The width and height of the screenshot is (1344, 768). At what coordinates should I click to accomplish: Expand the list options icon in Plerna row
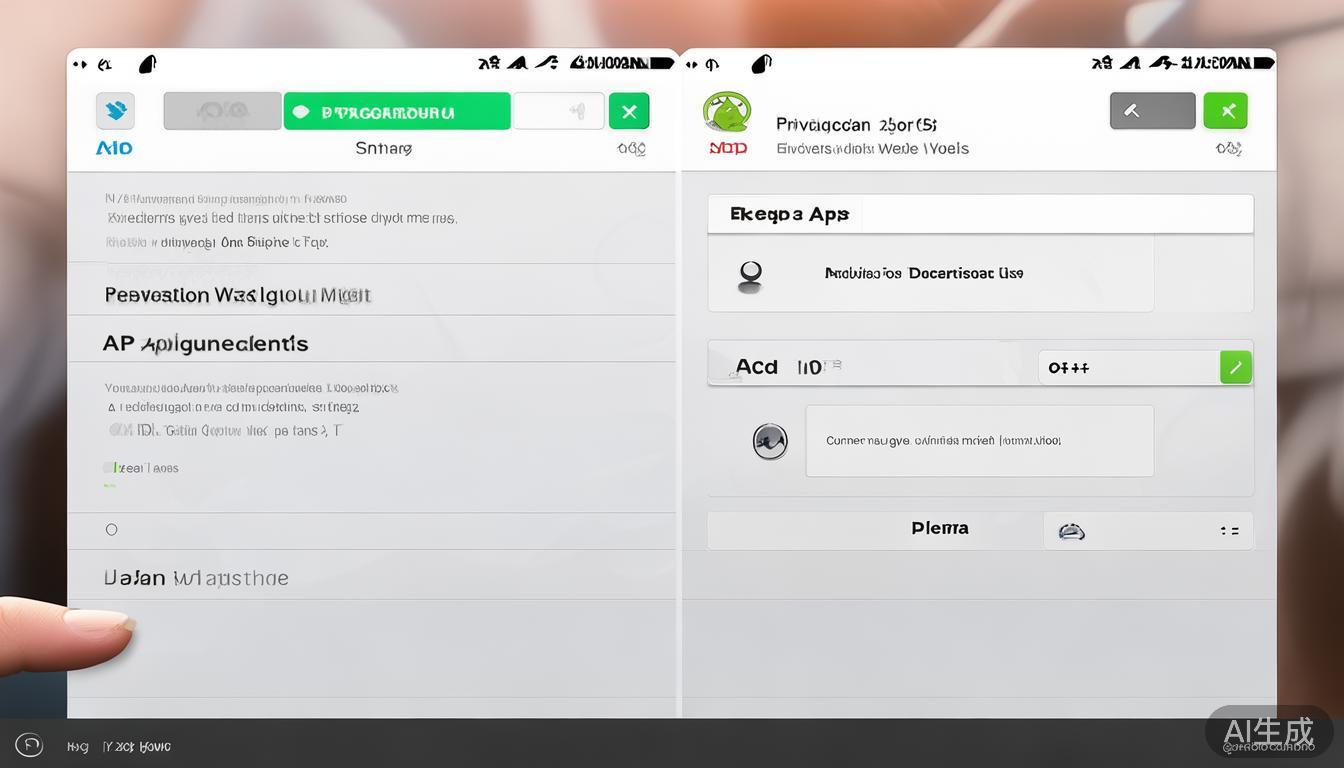[x=1229, y=531]
